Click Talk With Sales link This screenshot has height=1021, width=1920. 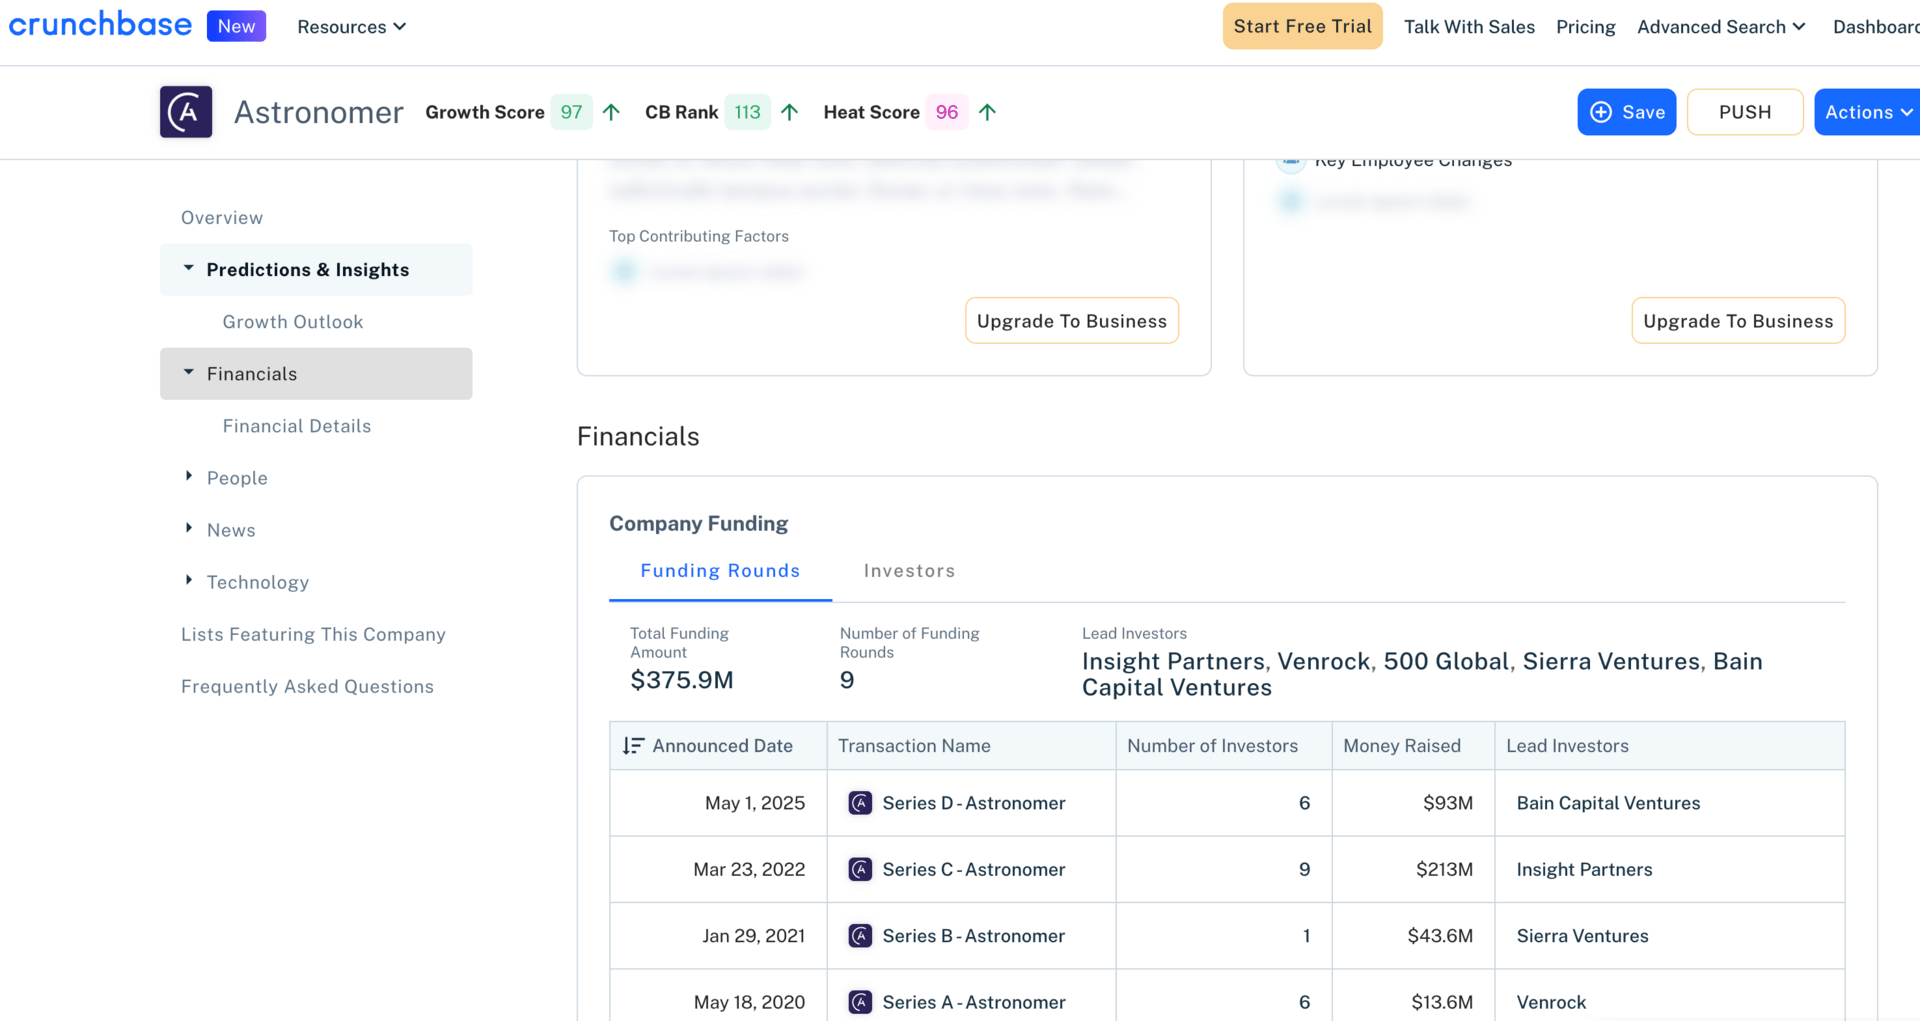coord(1469,27)
